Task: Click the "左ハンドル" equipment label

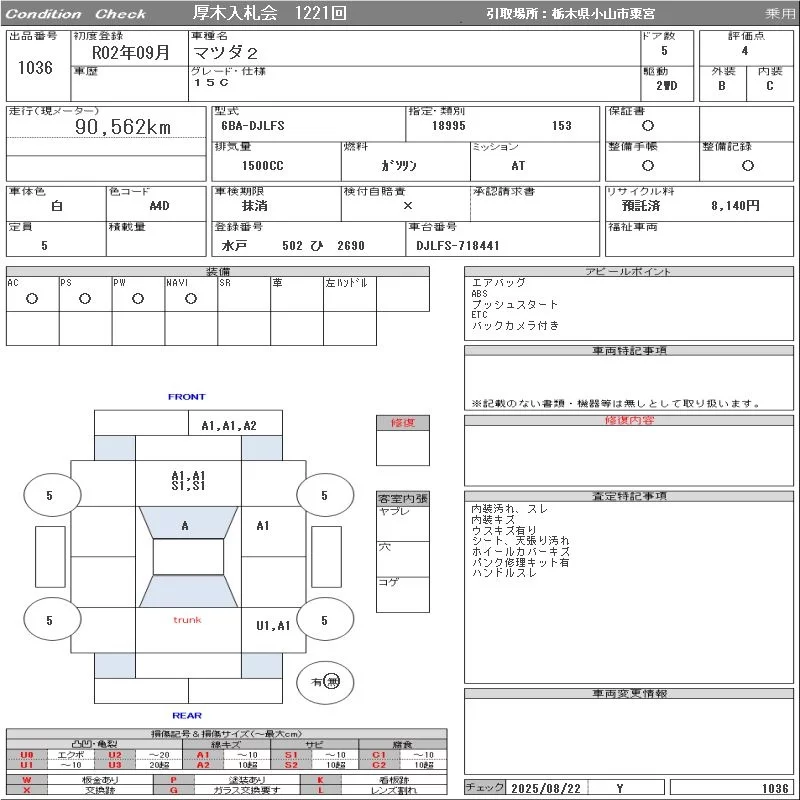Action: point(346,283)
